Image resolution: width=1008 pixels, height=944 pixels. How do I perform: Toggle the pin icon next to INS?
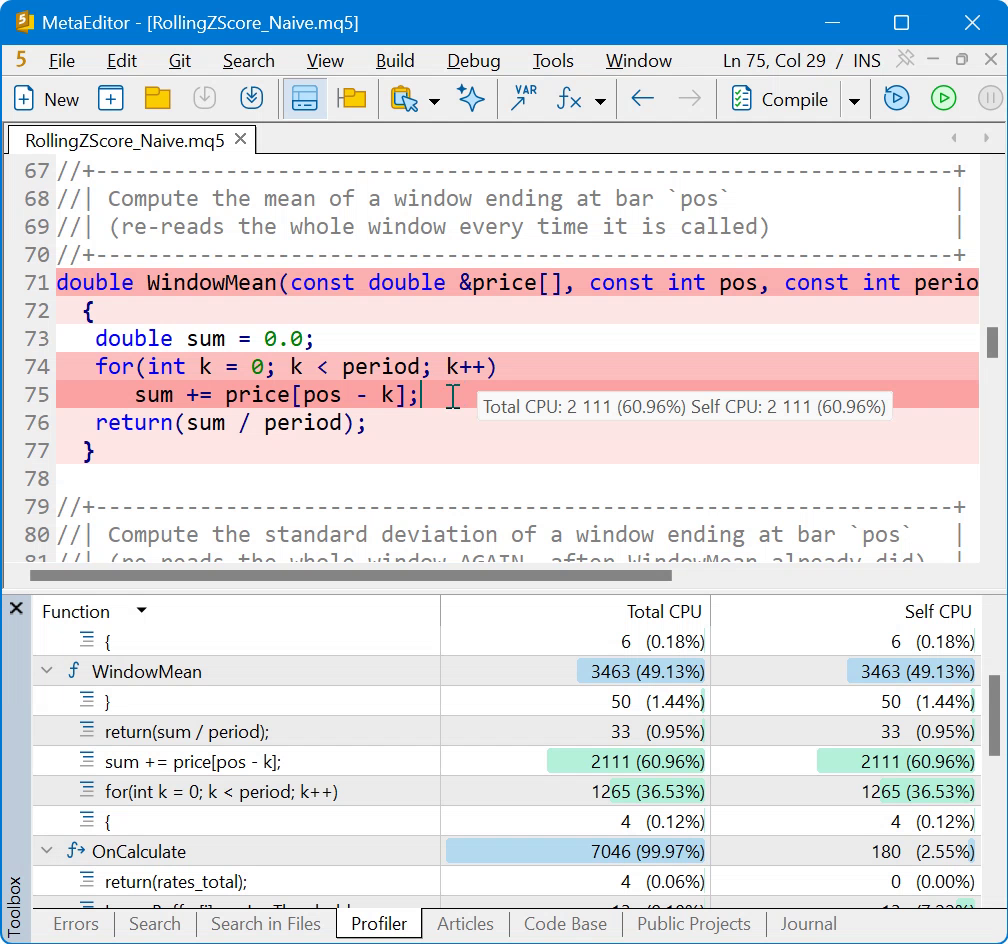point(905,59)
